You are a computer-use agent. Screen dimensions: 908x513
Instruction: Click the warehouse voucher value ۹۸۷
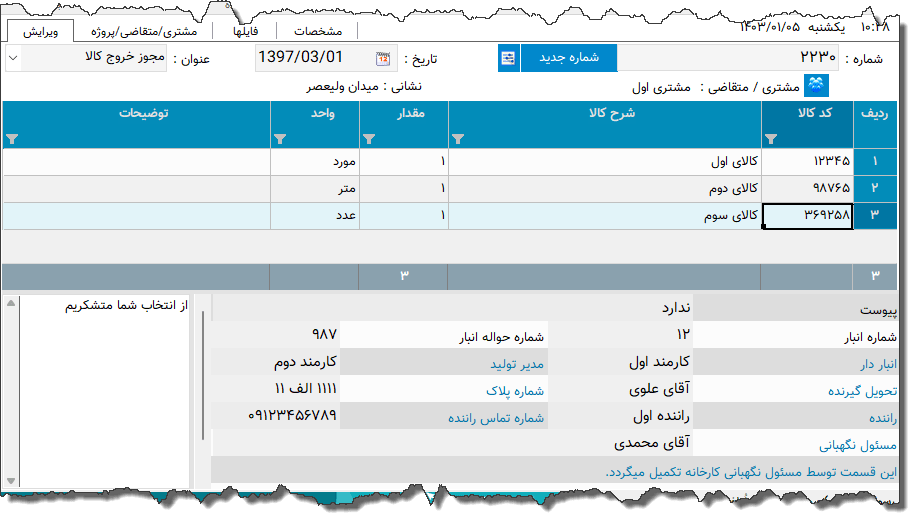pos(324,334)
